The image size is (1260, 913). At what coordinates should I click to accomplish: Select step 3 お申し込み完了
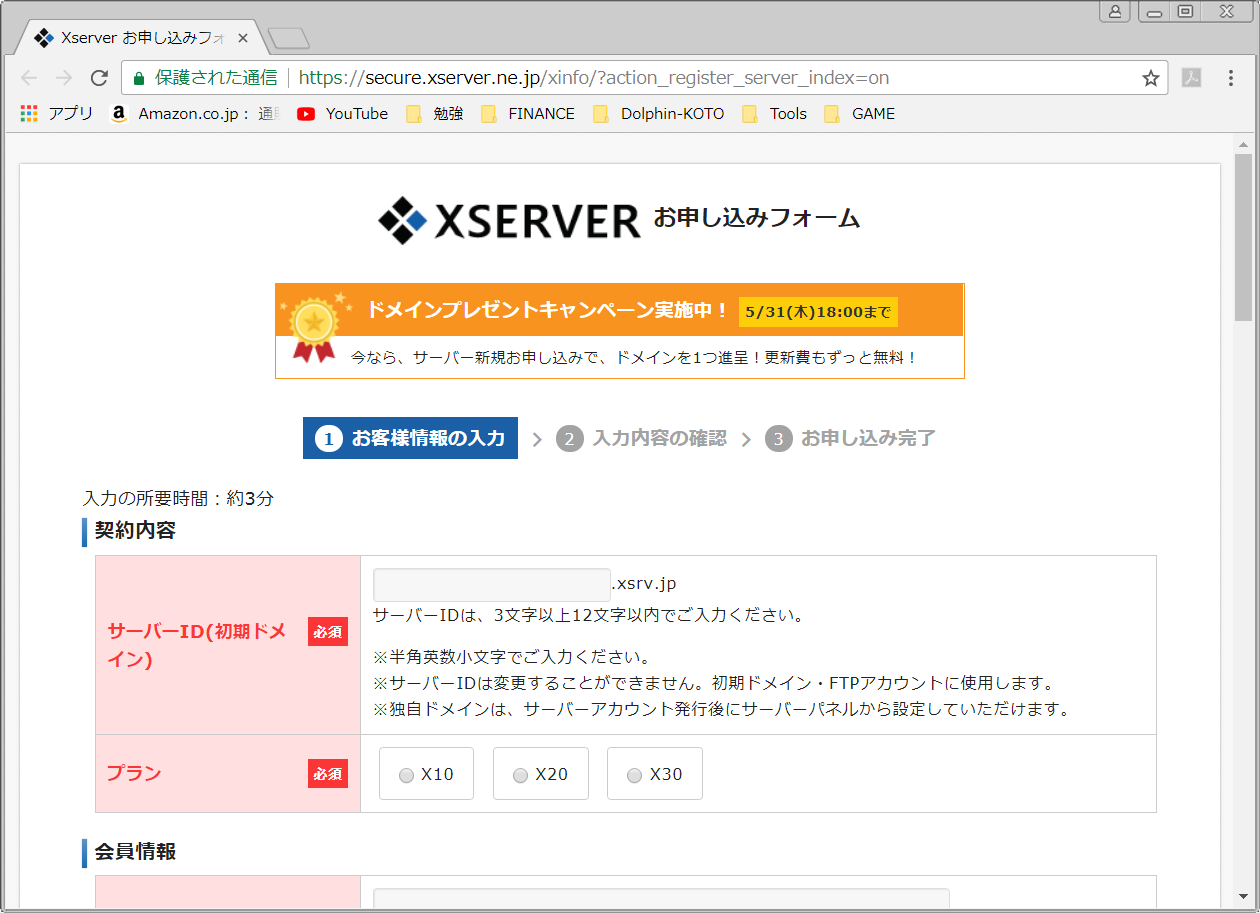point(850,438)
